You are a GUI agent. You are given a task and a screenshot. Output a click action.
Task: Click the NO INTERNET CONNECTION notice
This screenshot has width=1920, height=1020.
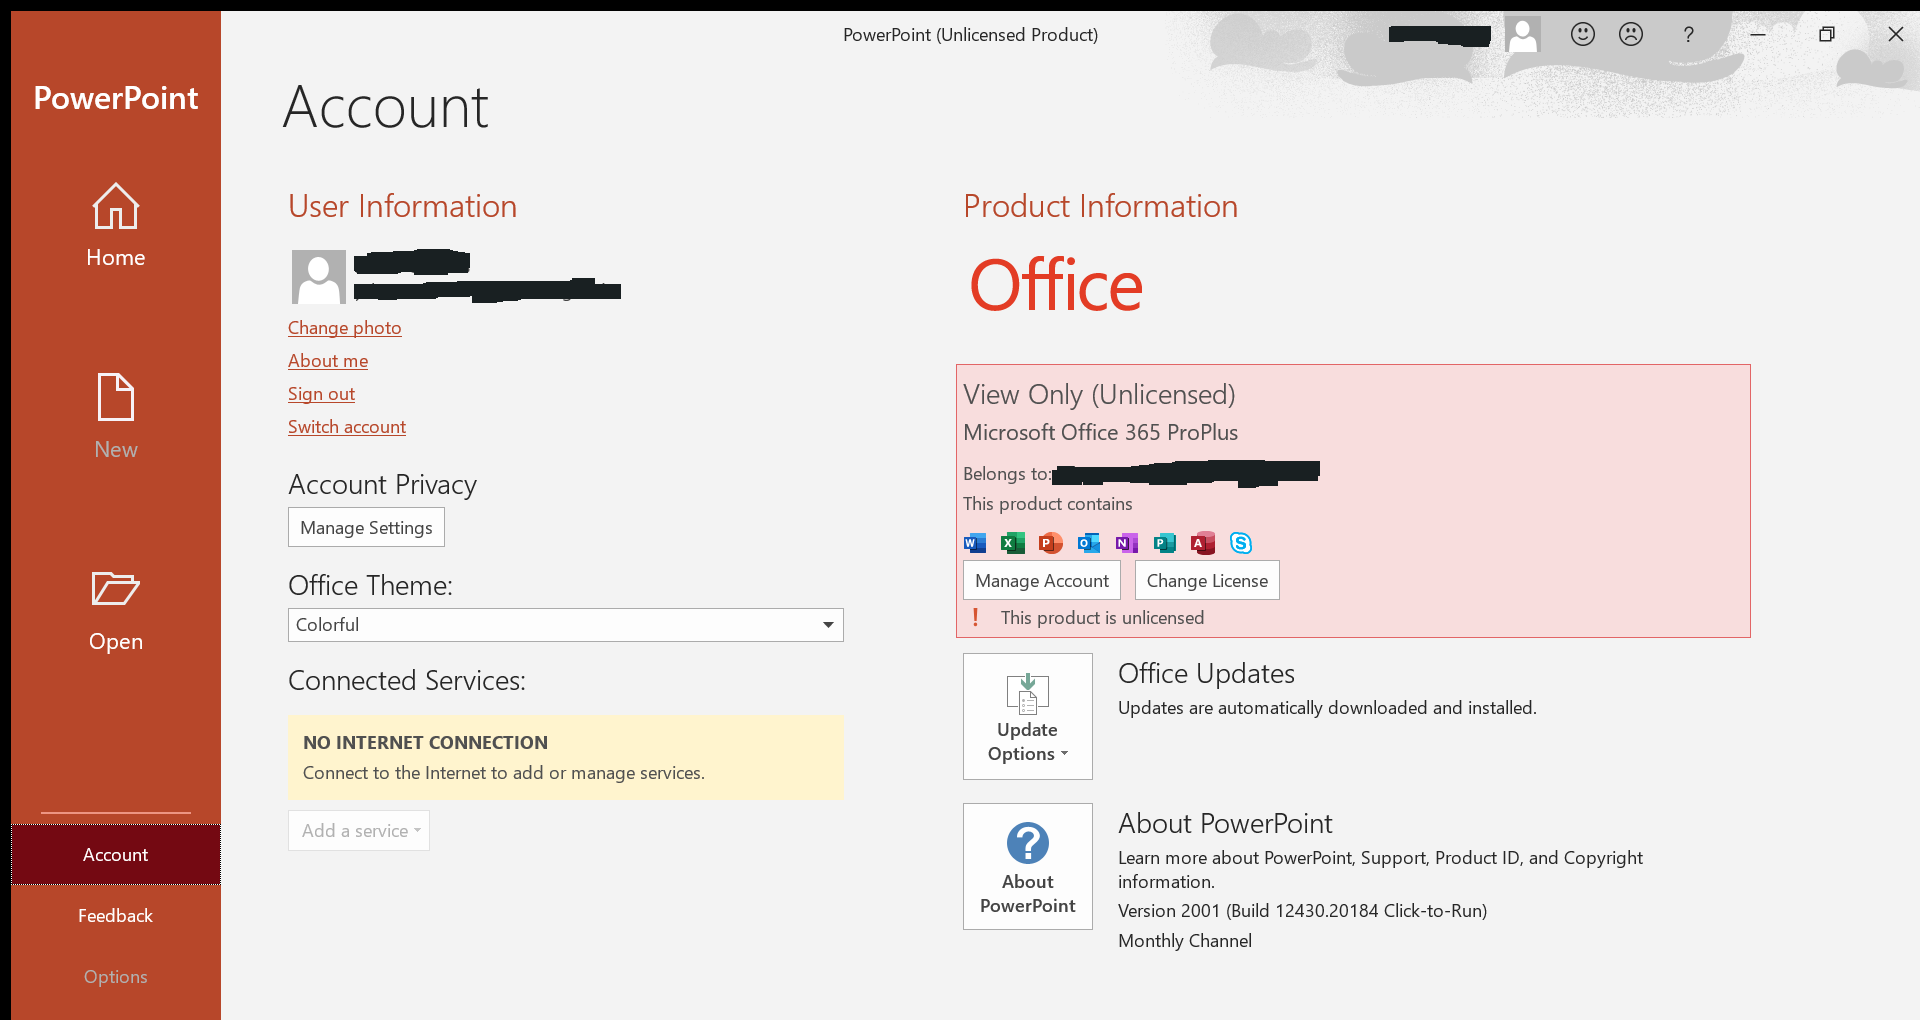(566, 757)
